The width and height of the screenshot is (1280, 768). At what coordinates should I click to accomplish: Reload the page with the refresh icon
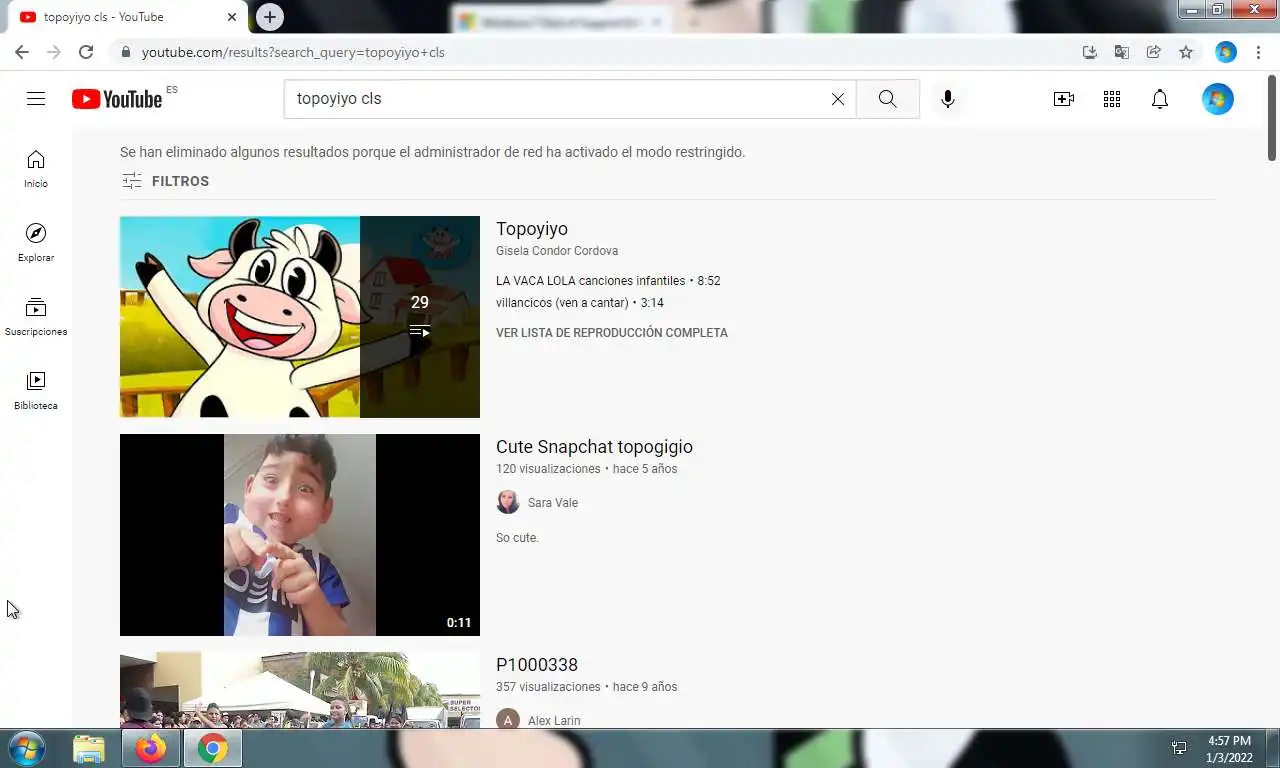[86, 52]
